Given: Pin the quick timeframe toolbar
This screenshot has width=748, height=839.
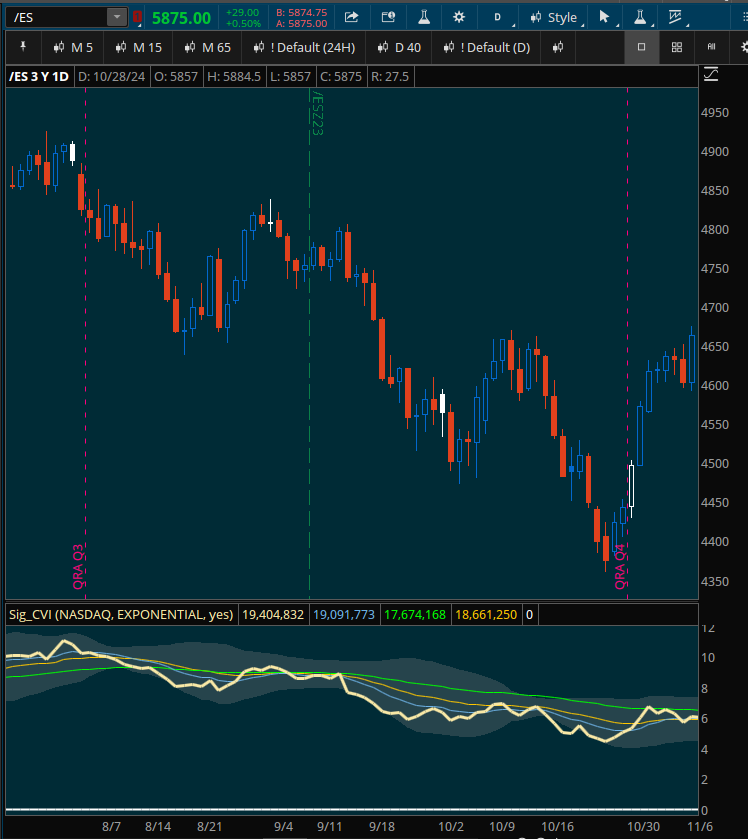Looking at the screenshot, I should (x=22, y=47).
